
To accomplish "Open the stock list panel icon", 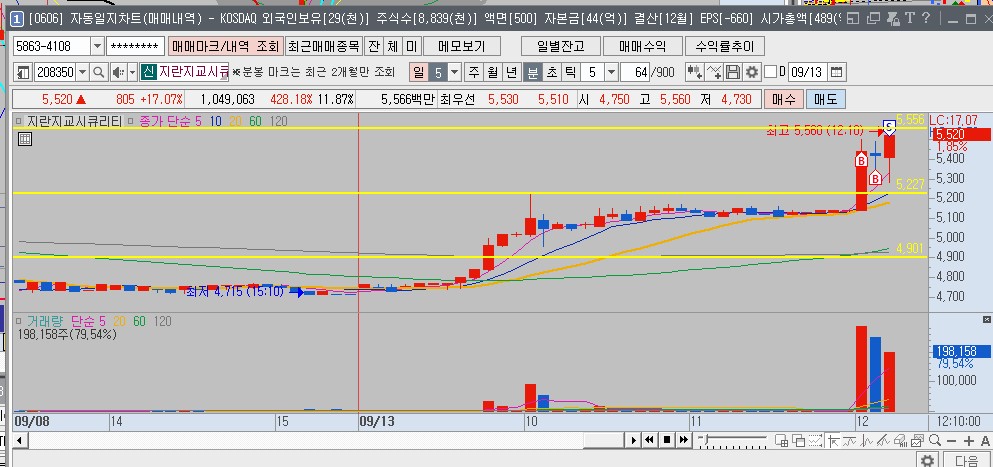I will click(23, 72).
